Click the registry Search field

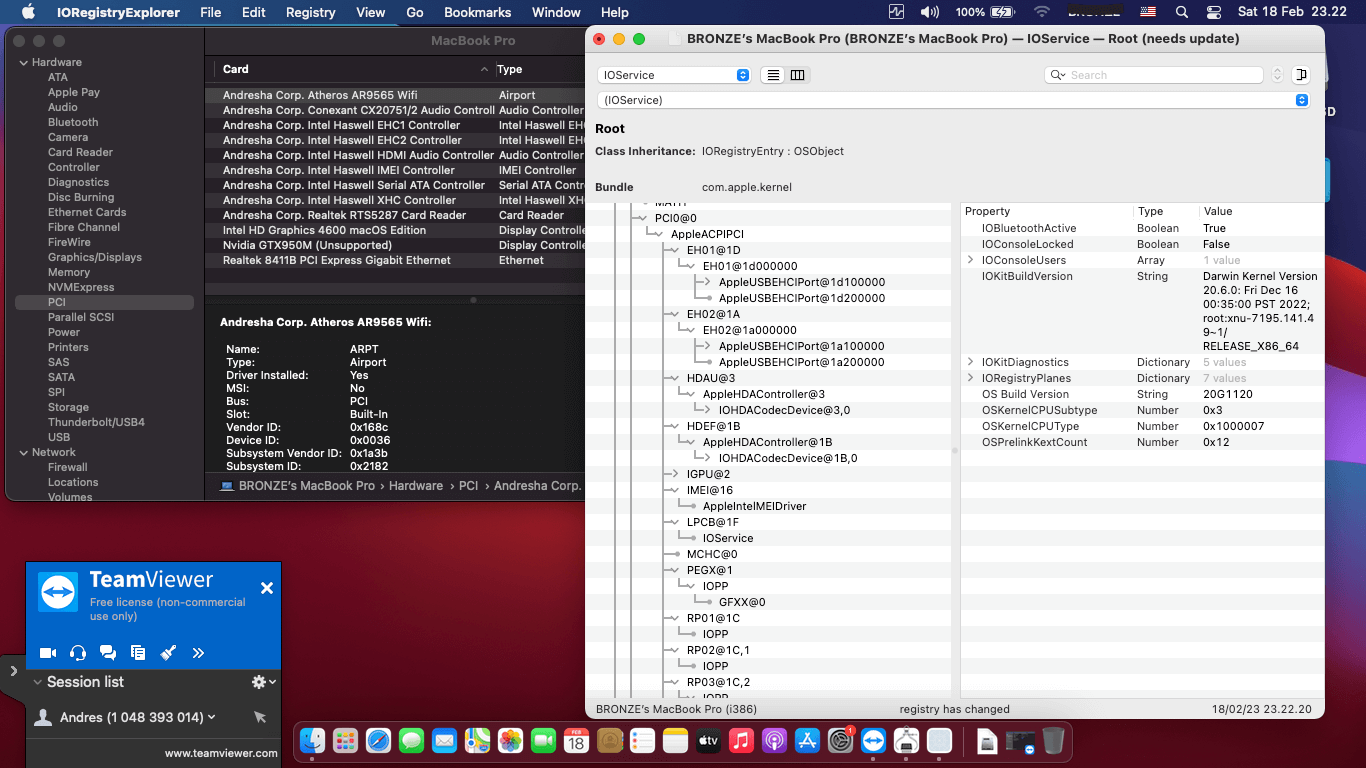point(1160,75)
